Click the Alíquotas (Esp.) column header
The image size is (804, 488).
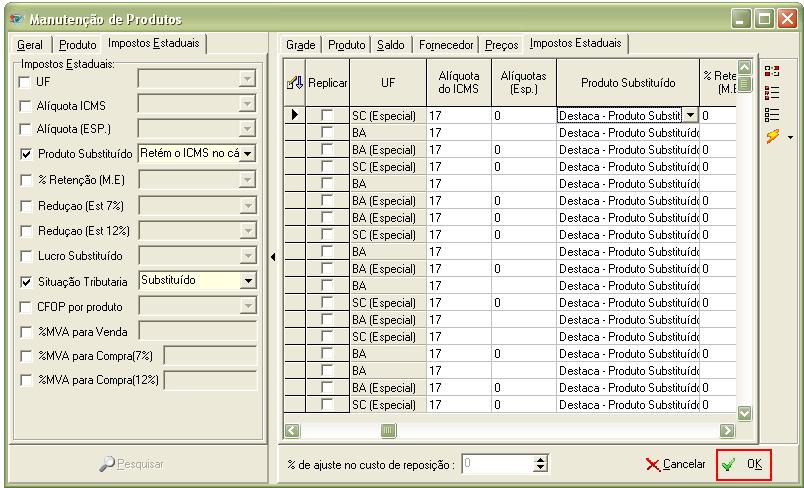click(524, 83)
